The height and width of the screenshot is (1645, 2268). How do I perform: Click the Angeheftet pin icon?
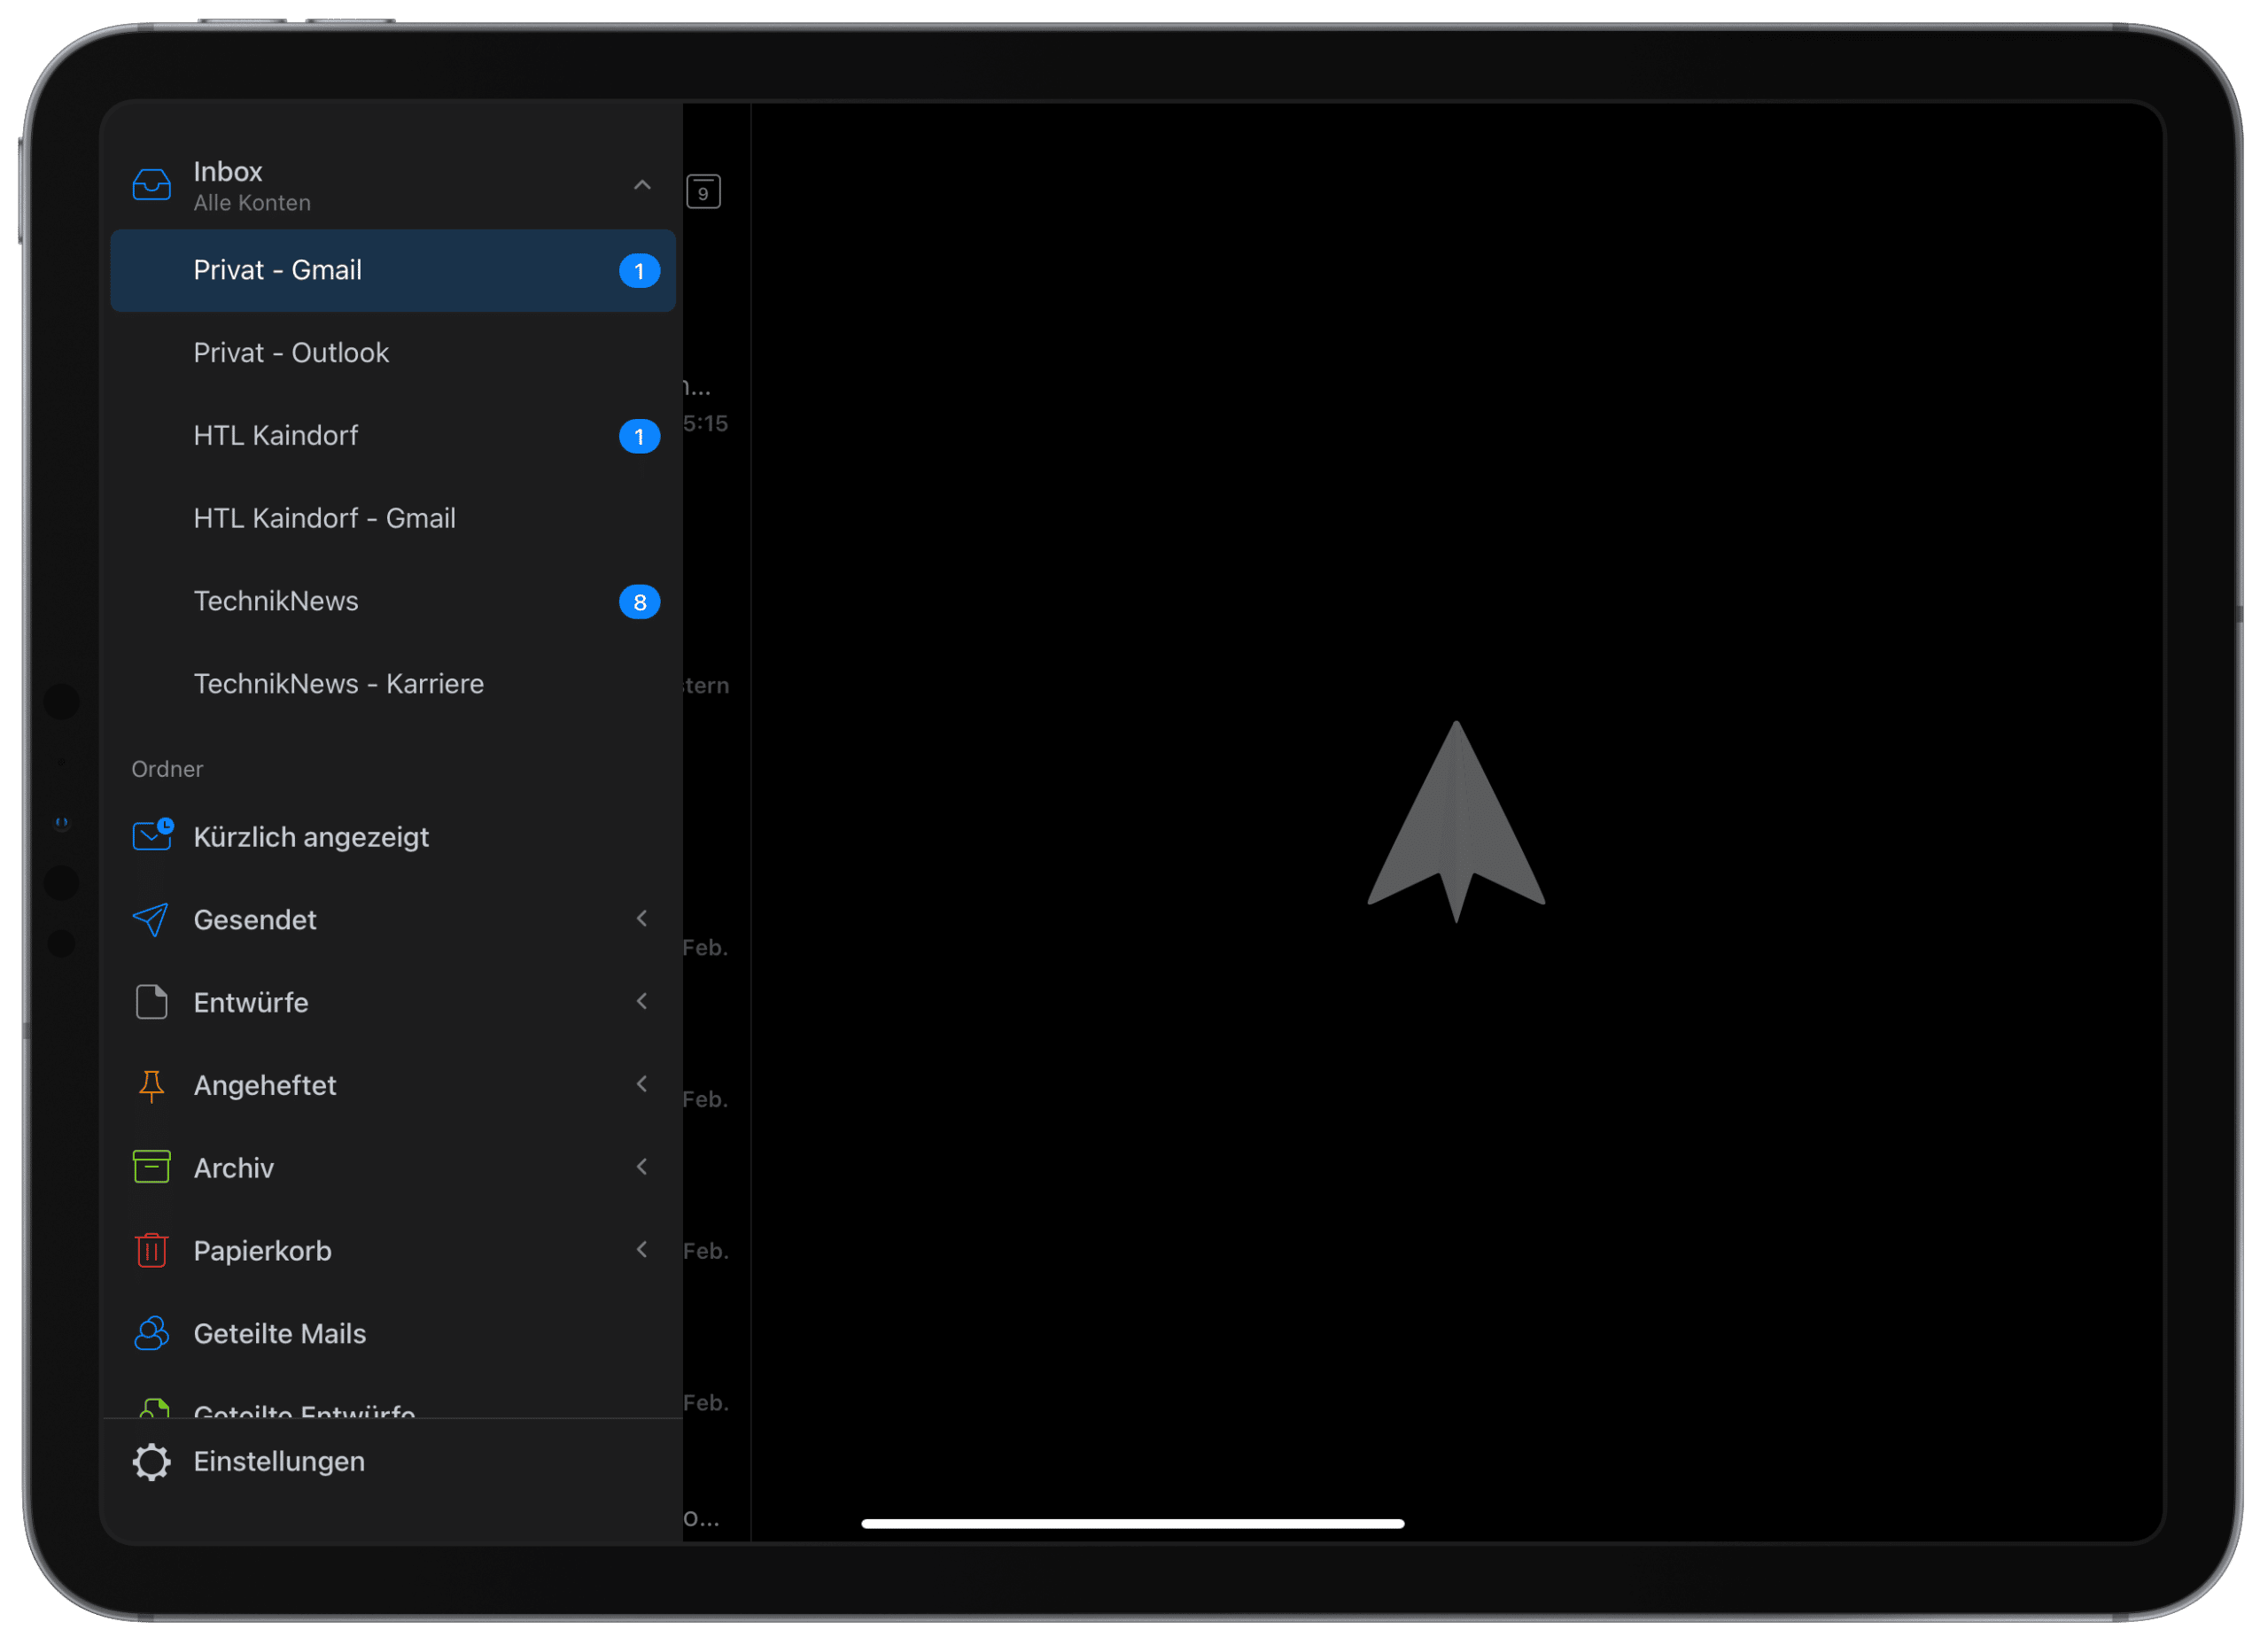(151, 1086)
